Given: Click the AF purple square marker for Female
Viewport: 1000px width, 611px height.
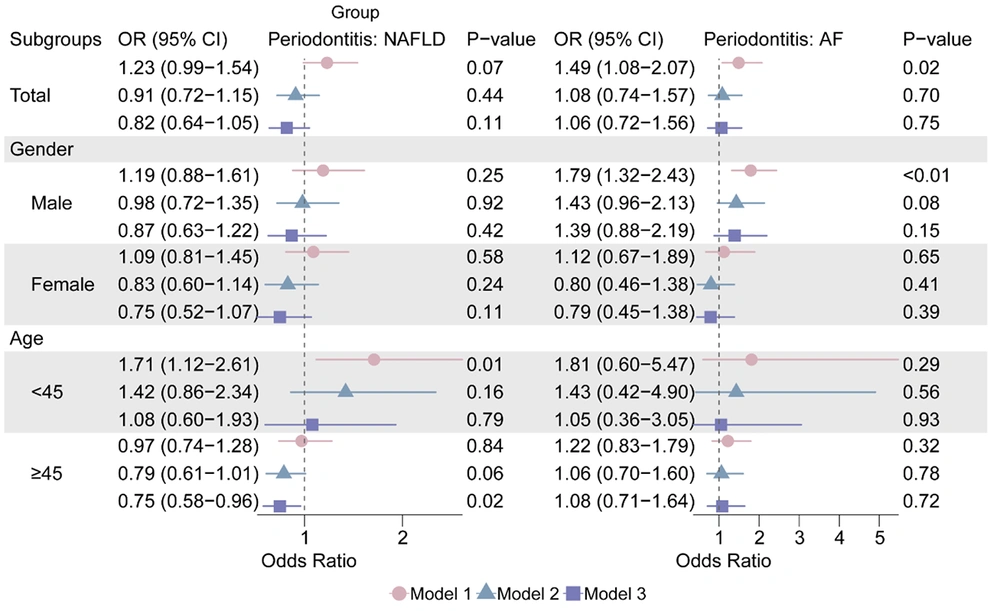Looking at the screenshot, I should (711, 316).
